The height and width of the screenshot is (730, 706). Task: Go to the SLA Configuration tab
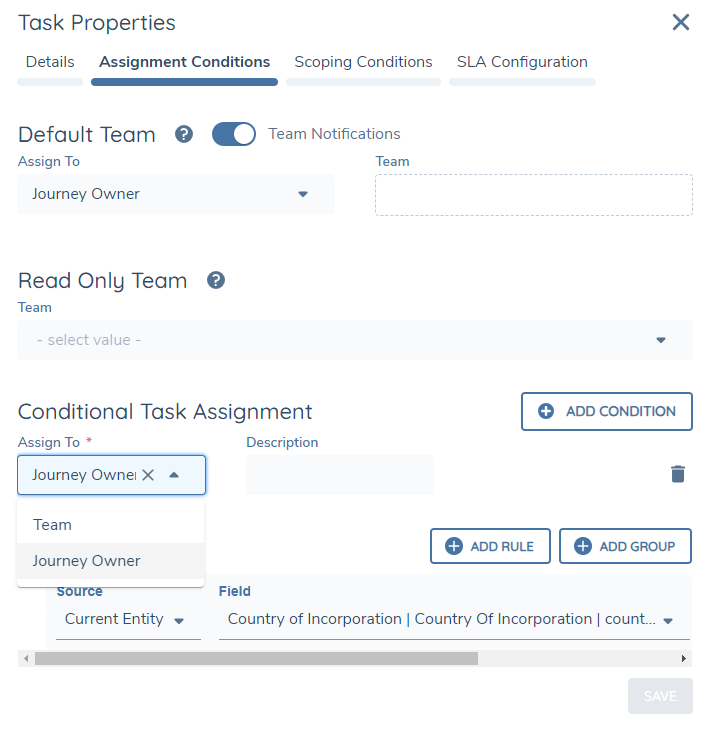522,62
